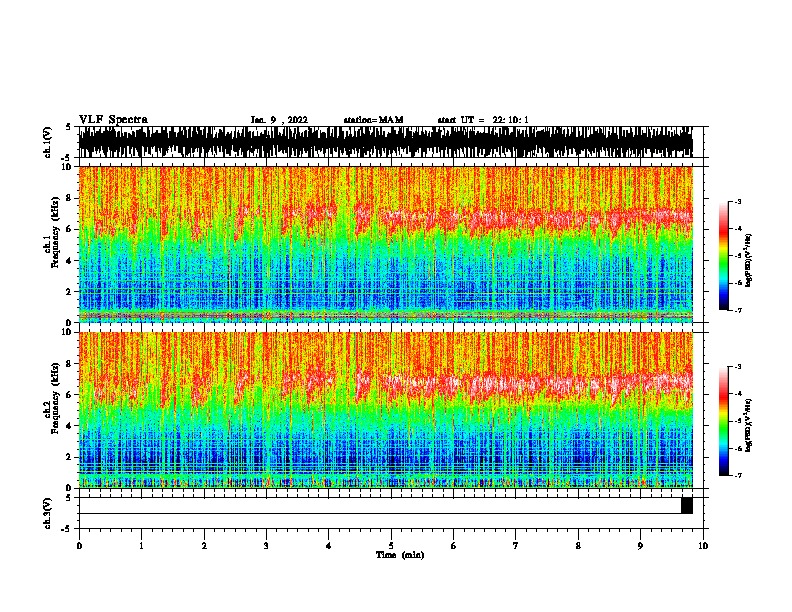Click time axis tick label "4"
This screenshot has width=792, height=612.
click(329, 546)
